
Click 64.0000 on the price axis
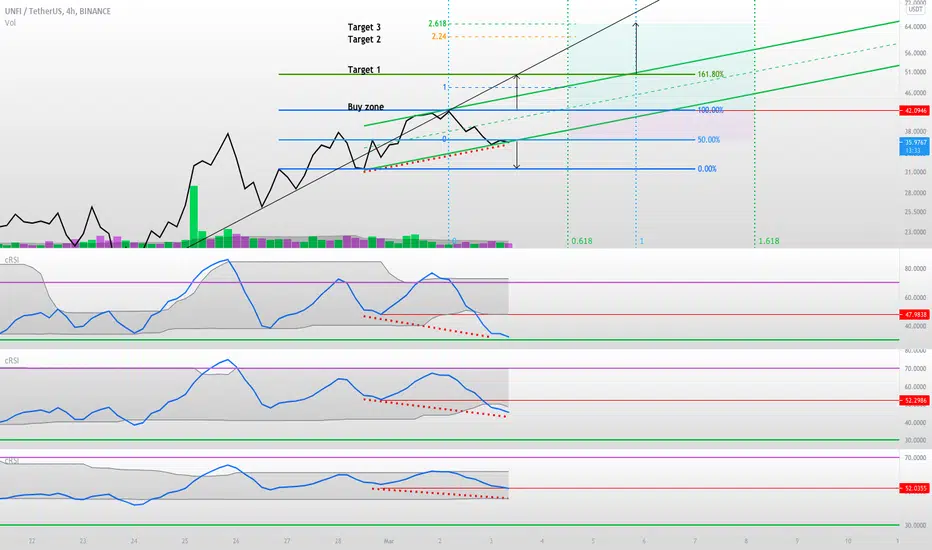coord(915,27)
